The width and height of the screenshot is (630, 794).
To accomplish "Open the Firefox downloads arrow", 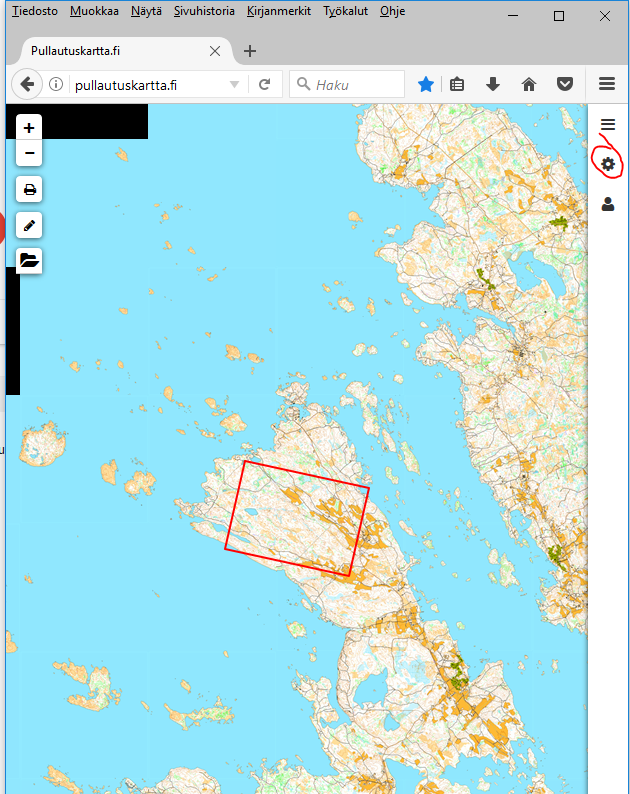I will pos(493,85).
